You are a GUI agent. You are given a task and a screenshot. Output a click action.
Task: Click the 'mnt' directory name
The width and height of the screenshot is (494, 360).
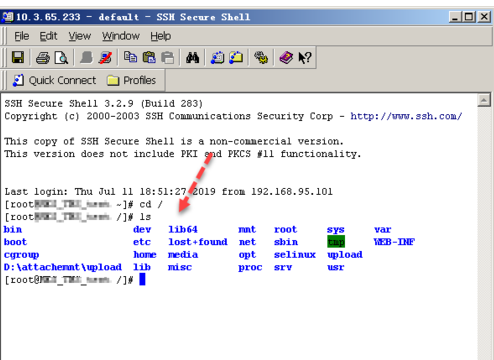(x=247, y=230)
